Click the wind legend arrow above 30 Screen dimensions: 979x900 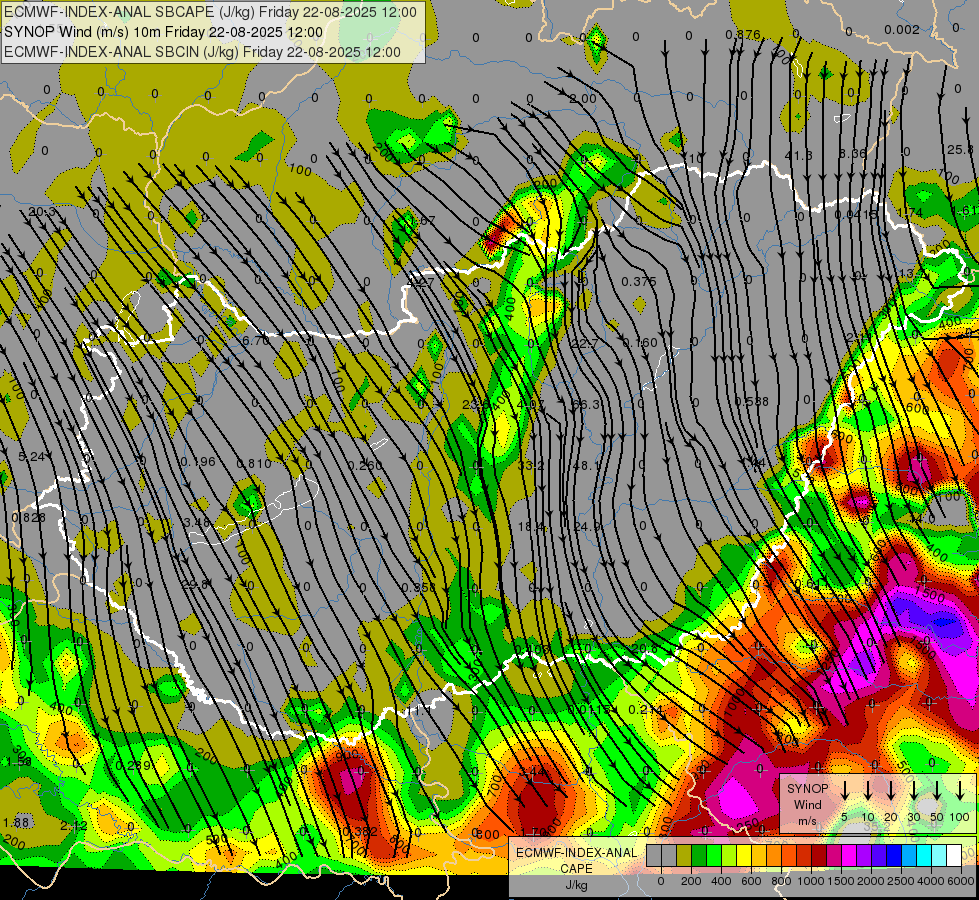(914, 790)
